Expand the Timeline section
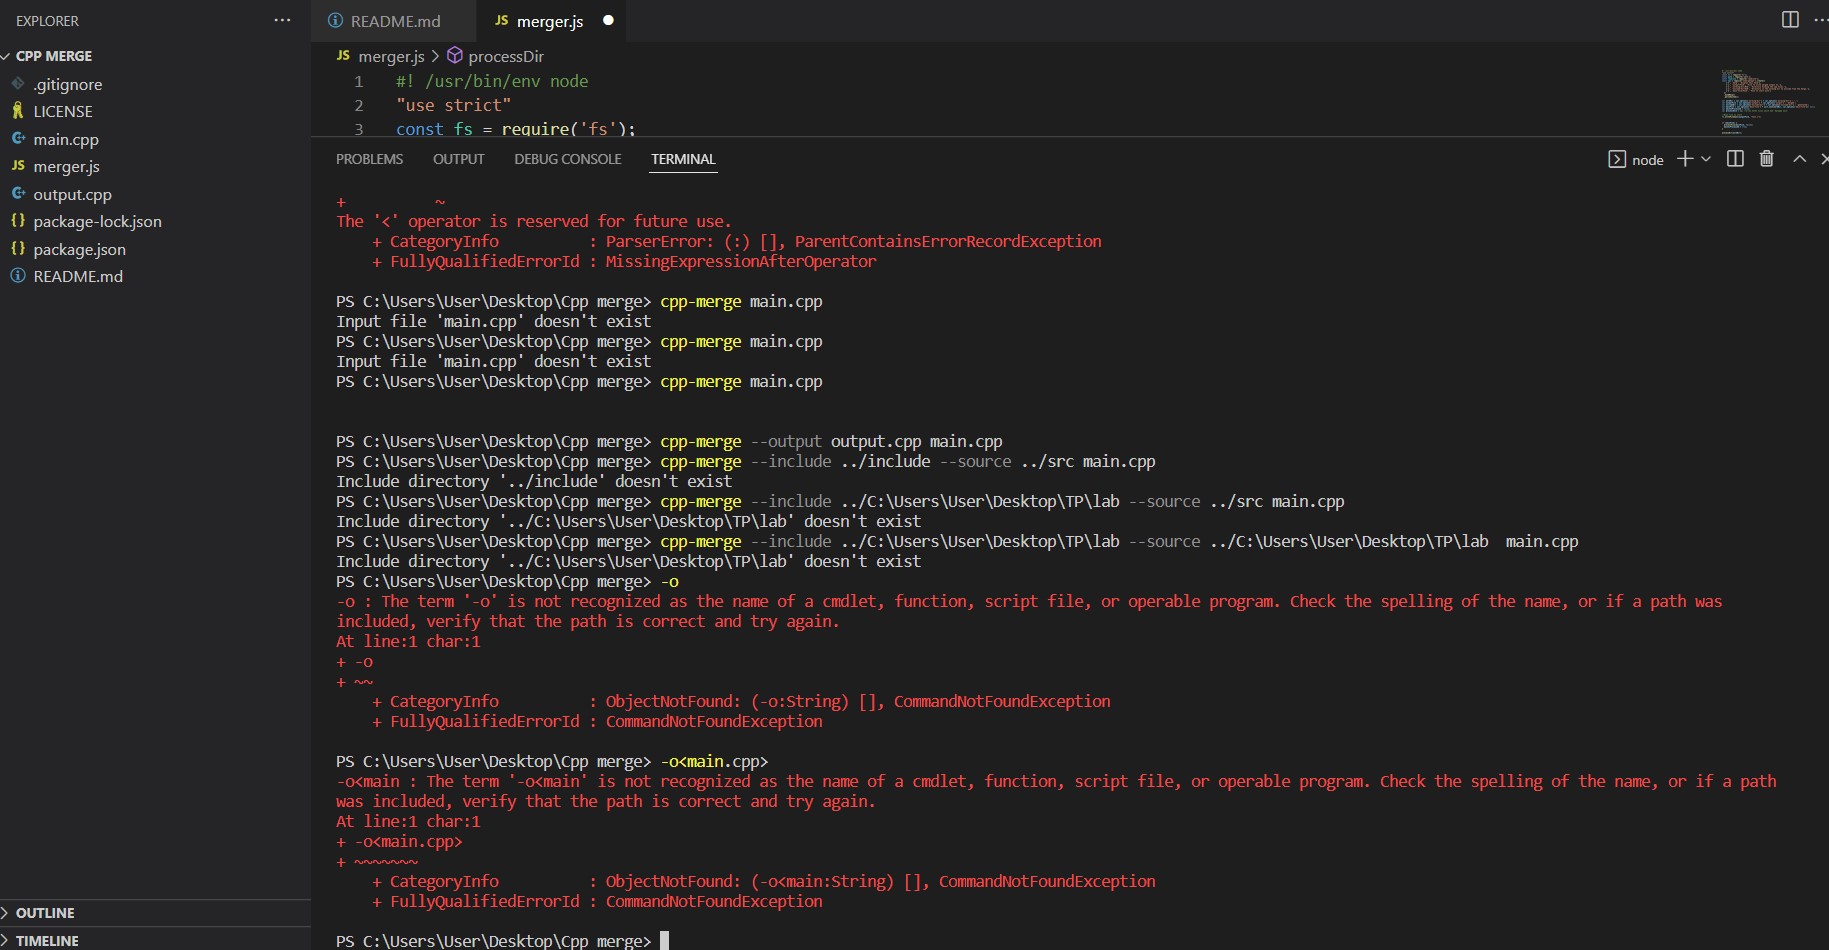 tap(47, 941)
